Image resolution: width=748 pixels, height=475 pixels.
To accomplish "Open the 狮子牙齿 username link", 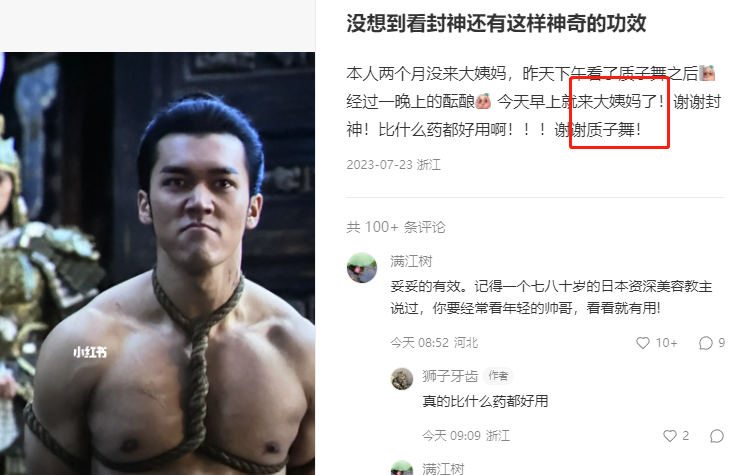I will point(450,376).
